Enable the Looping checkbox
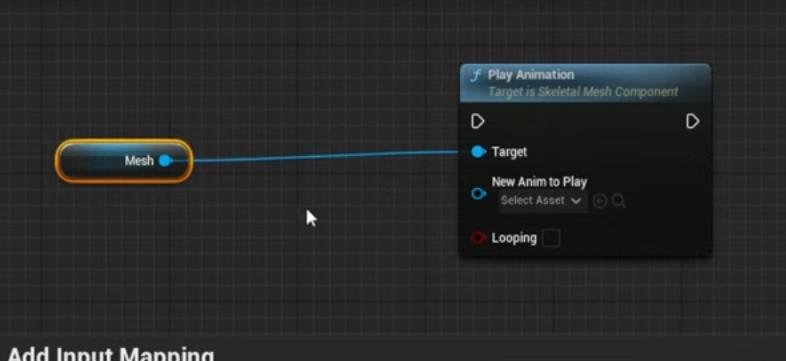The height and width of the screenshot is (361, 786). [551, 238]
